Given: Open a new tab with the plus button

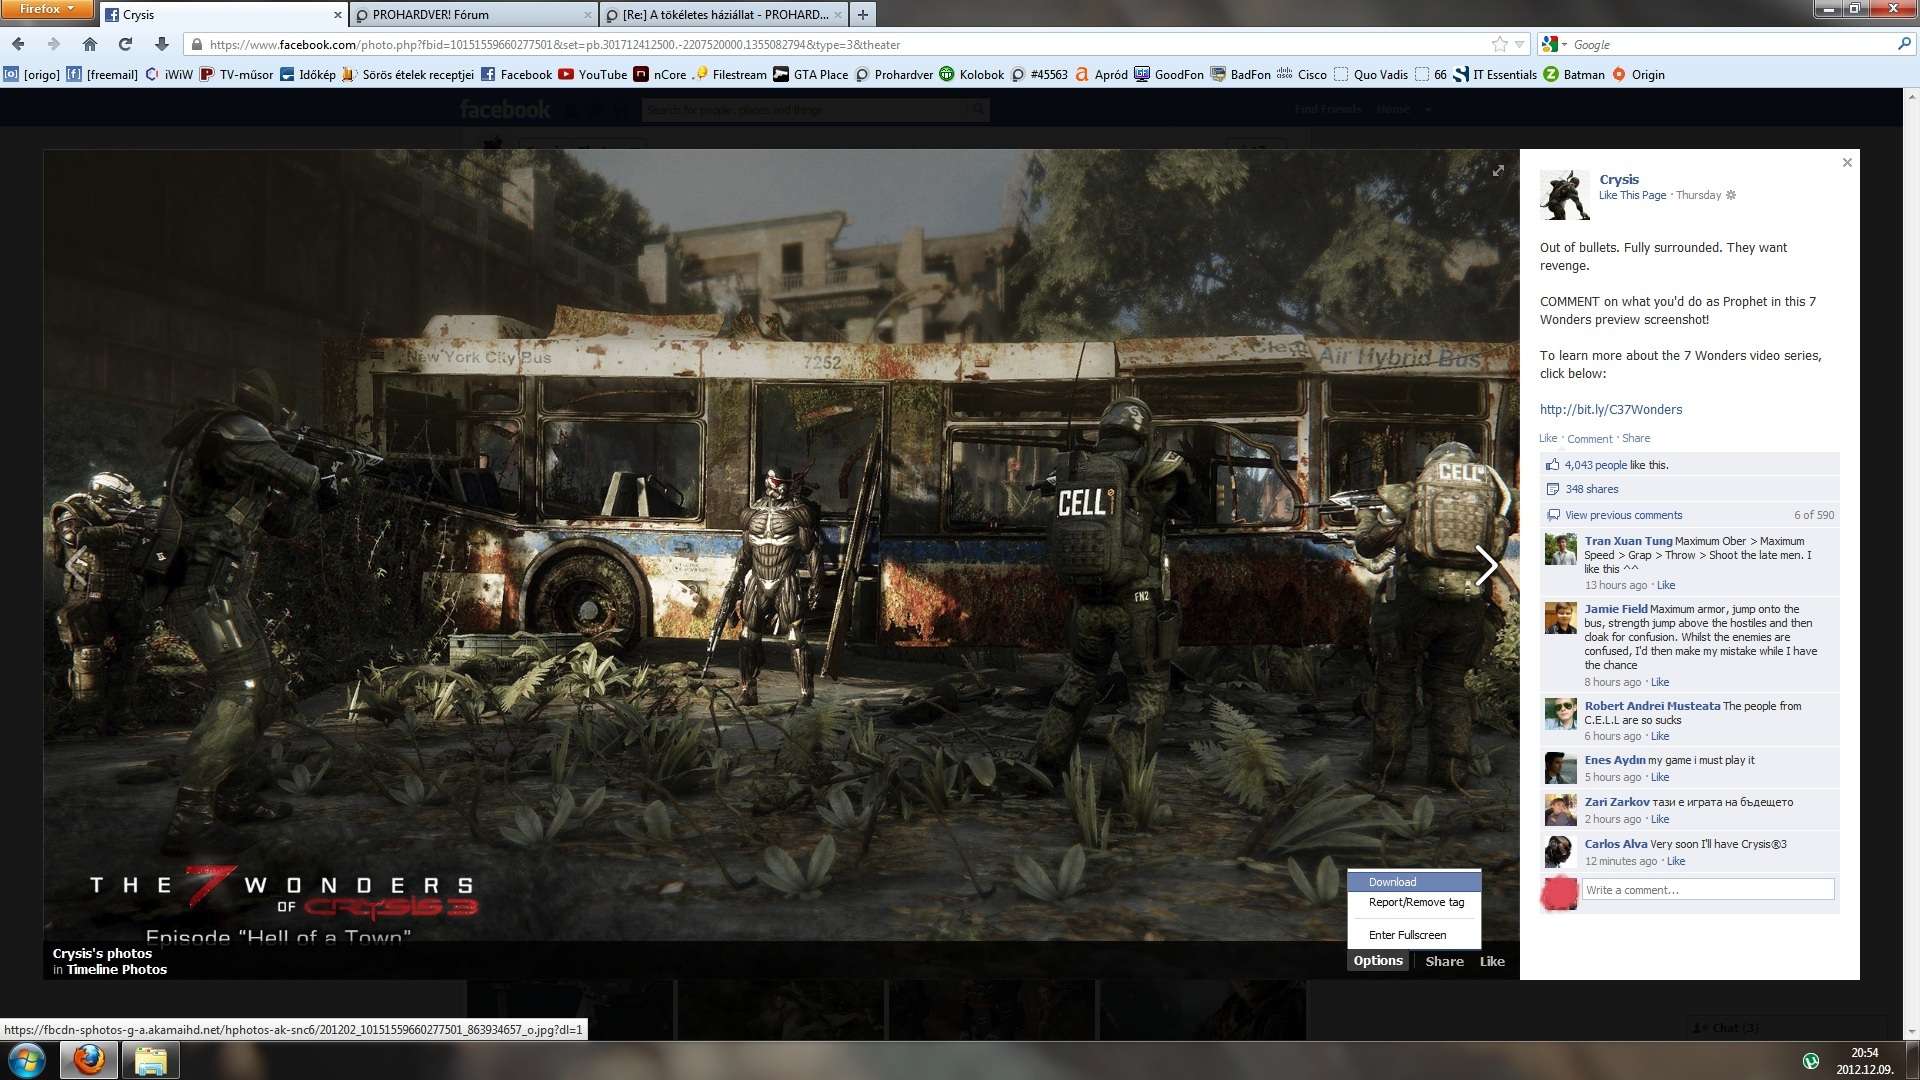Looking at the screenshot, I should (863, 15).
